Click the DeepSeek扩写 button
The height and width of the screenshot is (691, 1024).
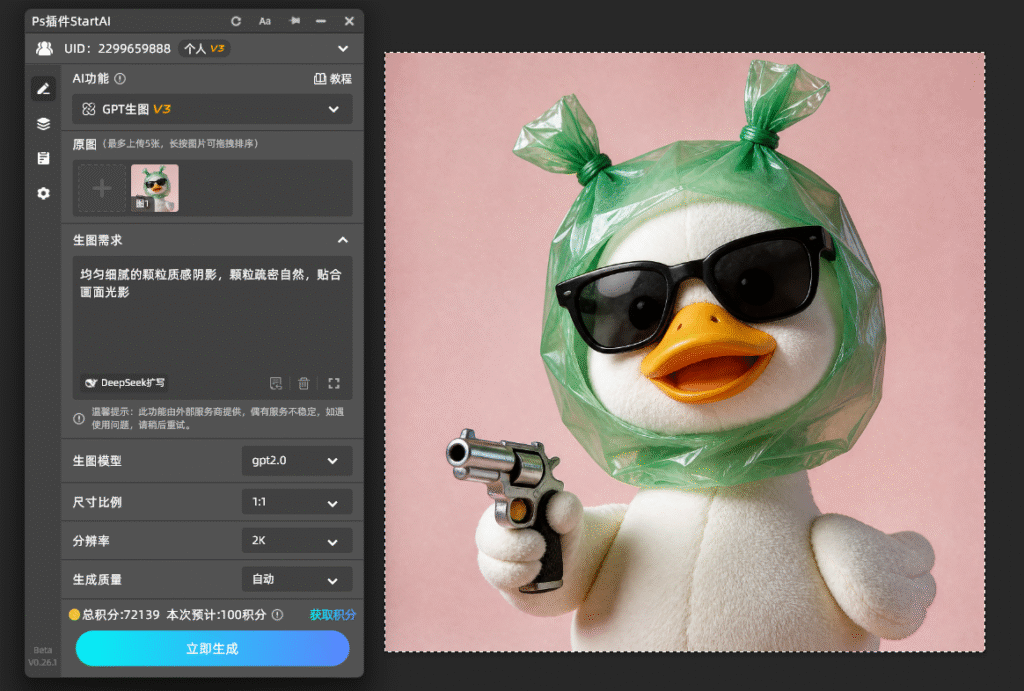click(125, 383)
